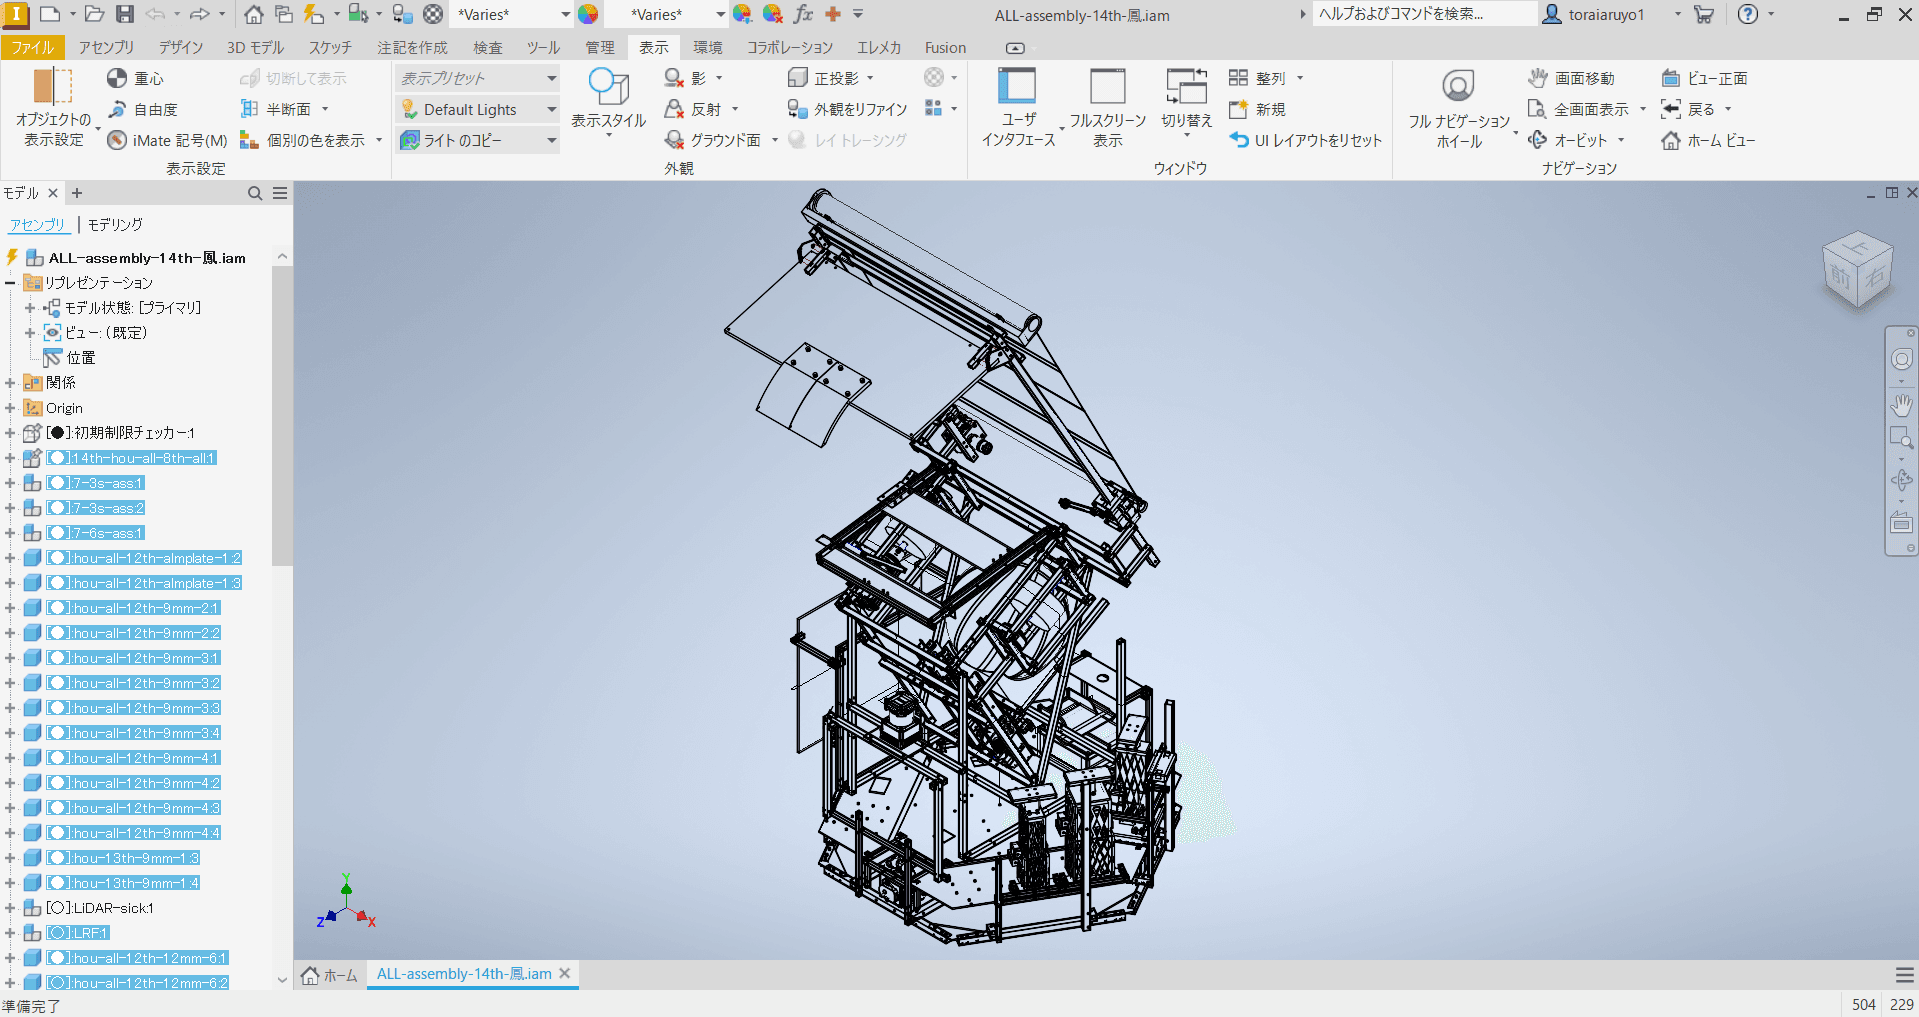Select the Pan (画面移動) tool
Screen dimensions: 1919x1017
1539,78
